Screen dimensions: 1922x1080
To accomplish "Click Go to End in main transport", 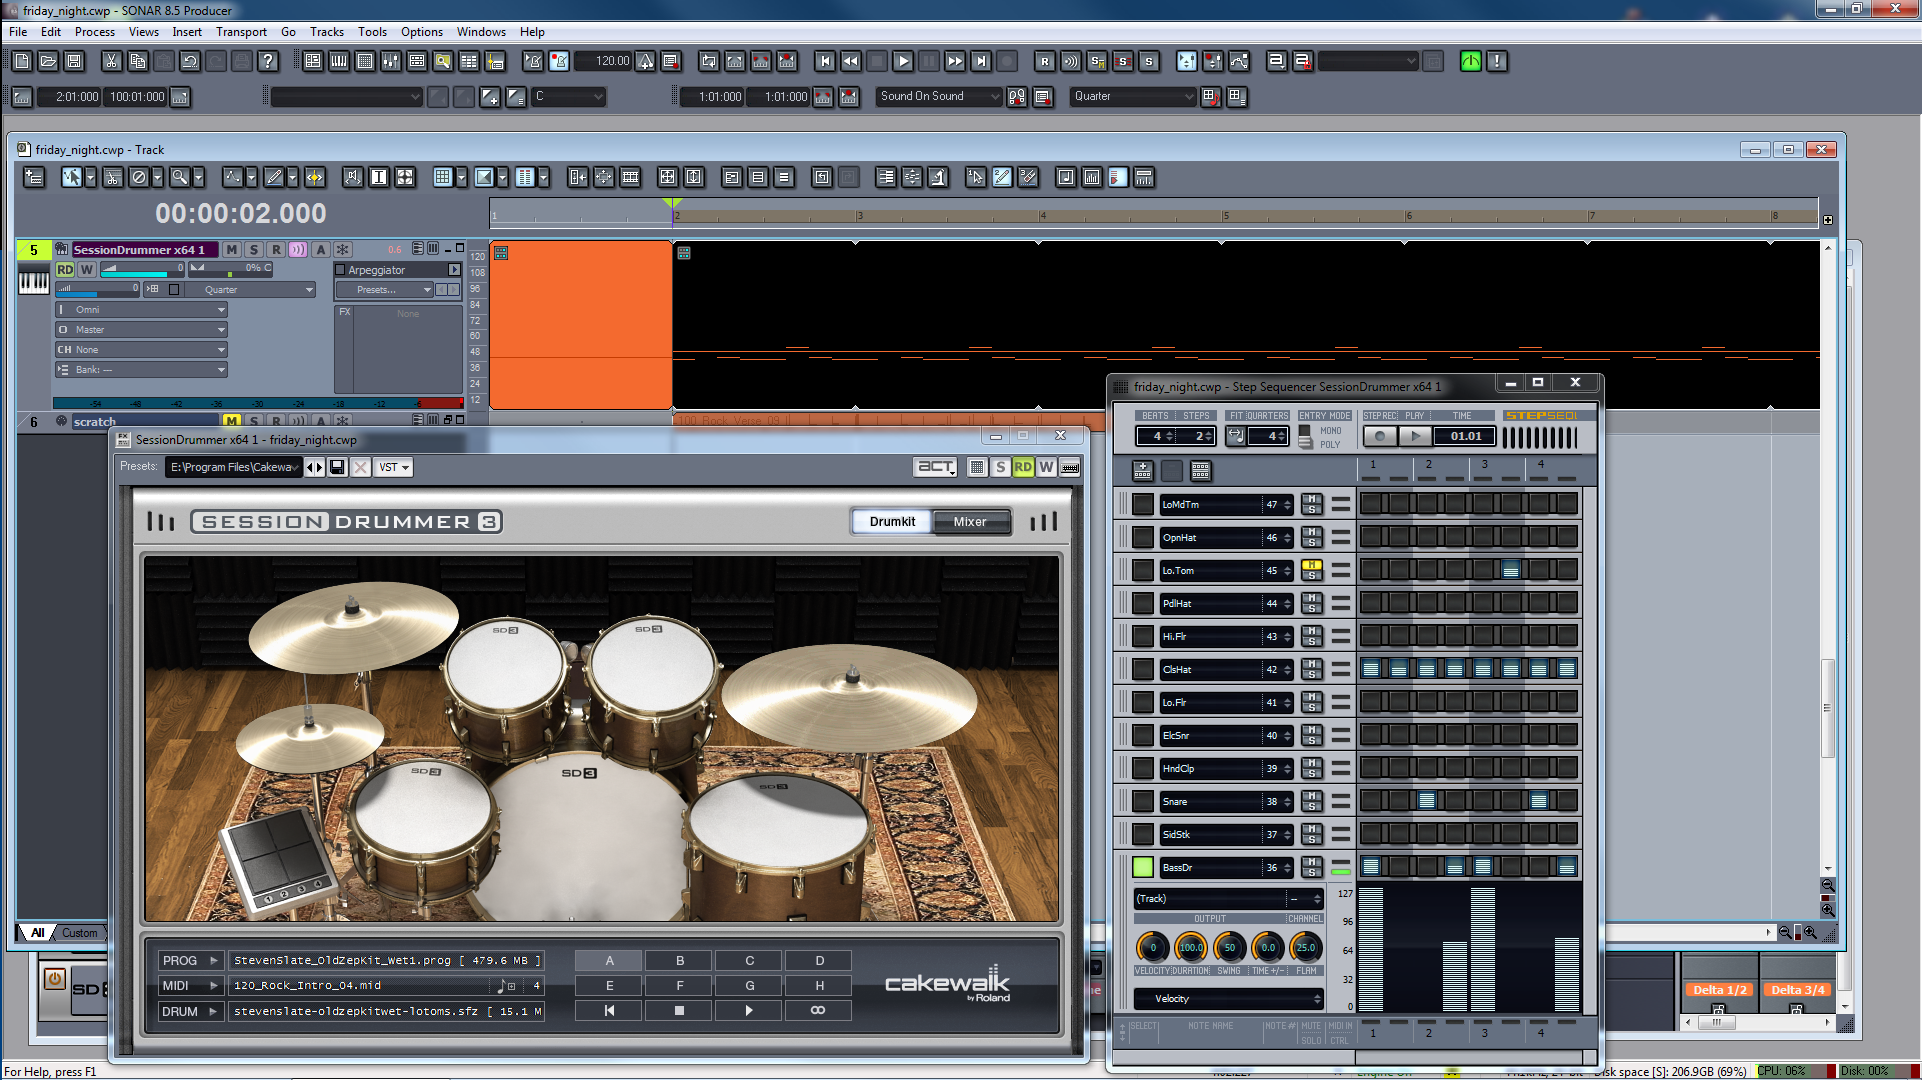I will (981, 61).
